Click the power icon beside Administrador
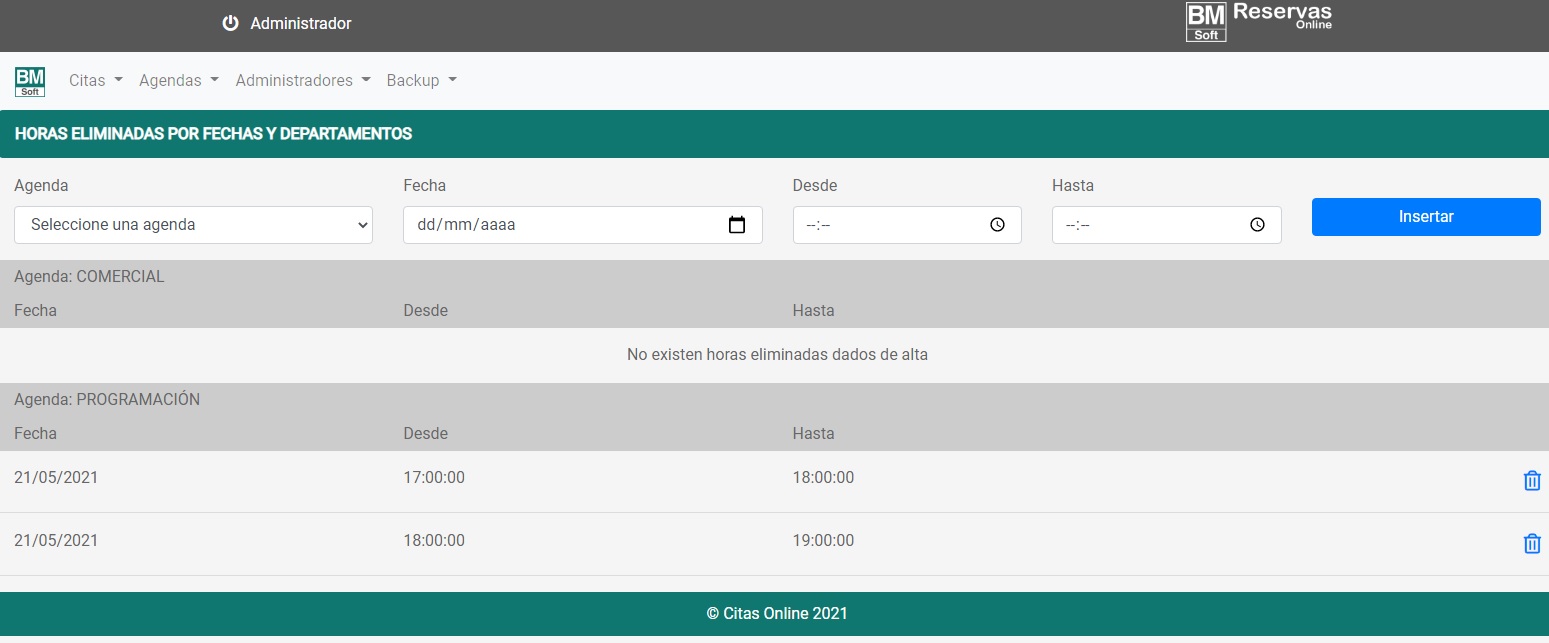1549x643 pixels. tap(230, 23)
